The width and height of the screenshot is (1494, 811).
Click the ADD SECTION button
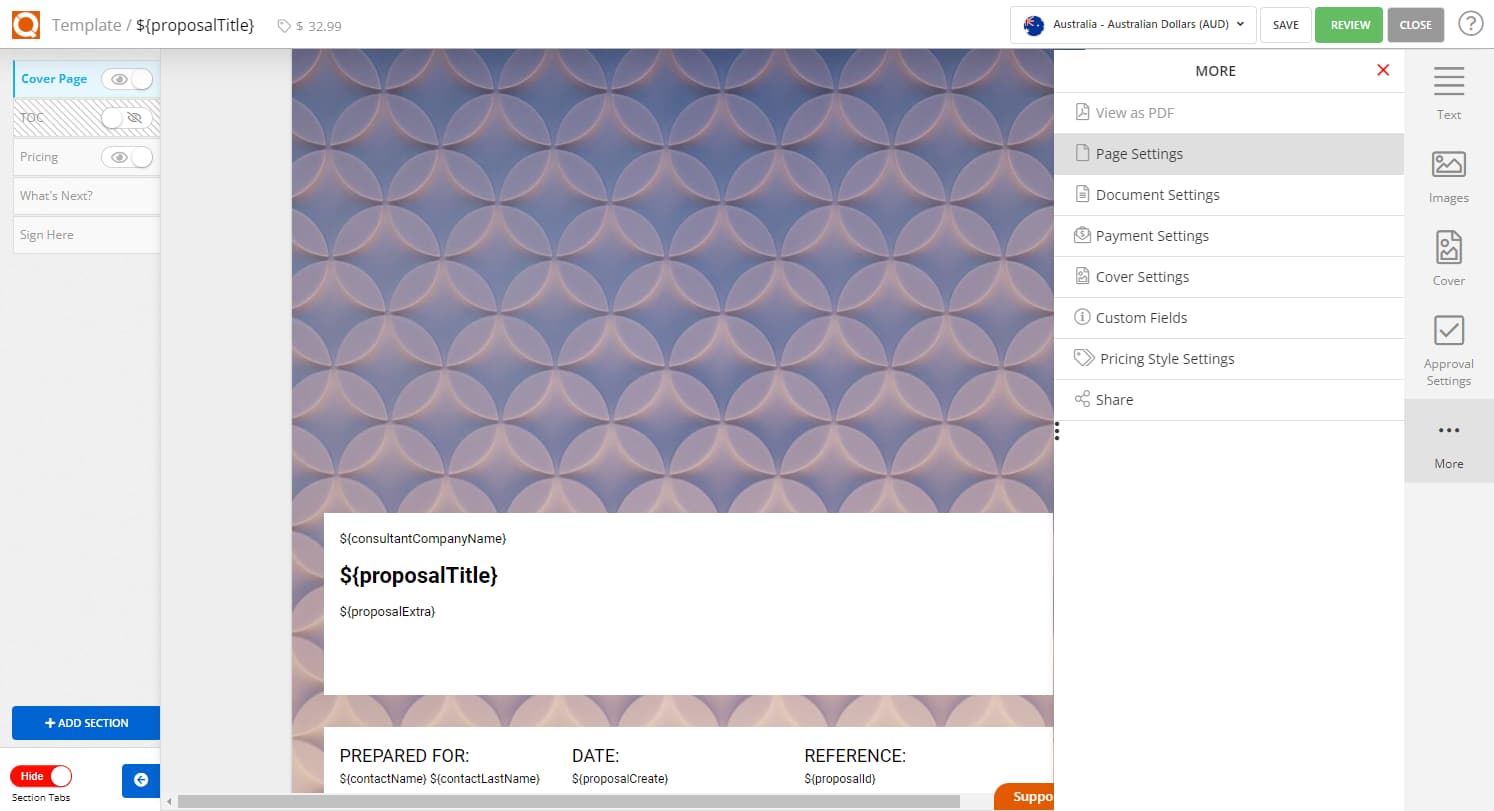tap(86, 723)
